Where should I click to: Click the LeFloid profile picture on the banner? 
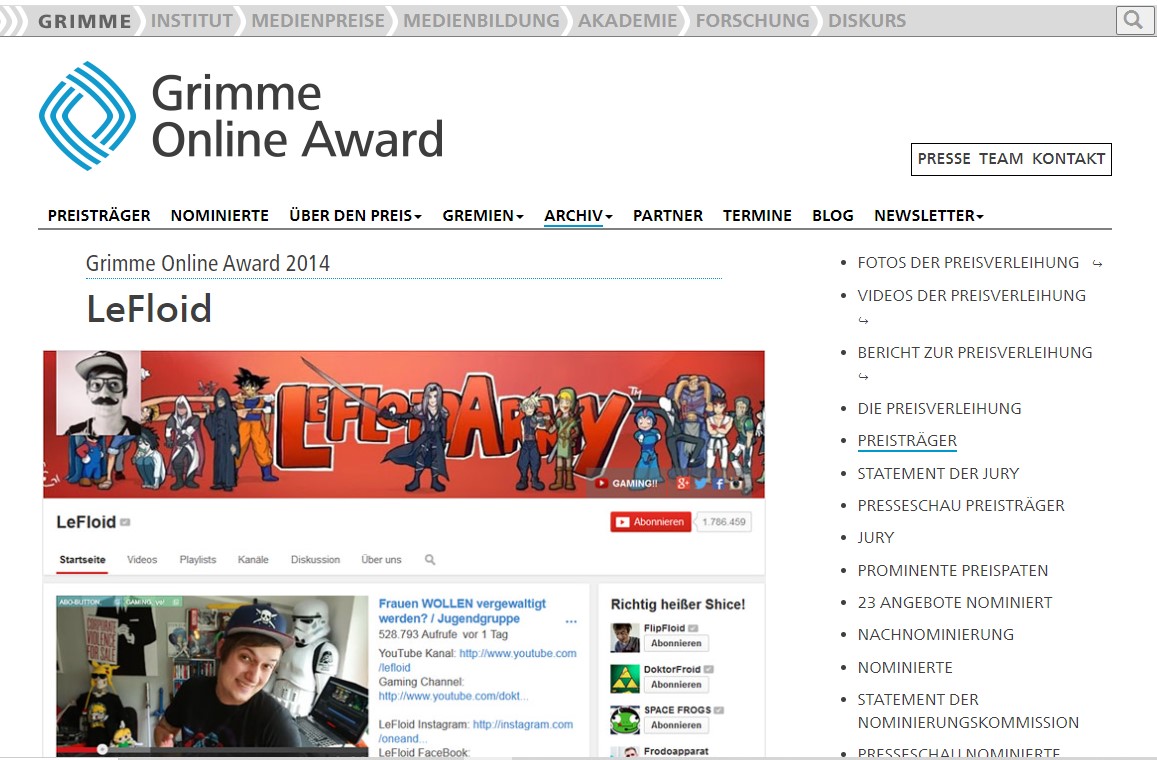click(100, 394)
